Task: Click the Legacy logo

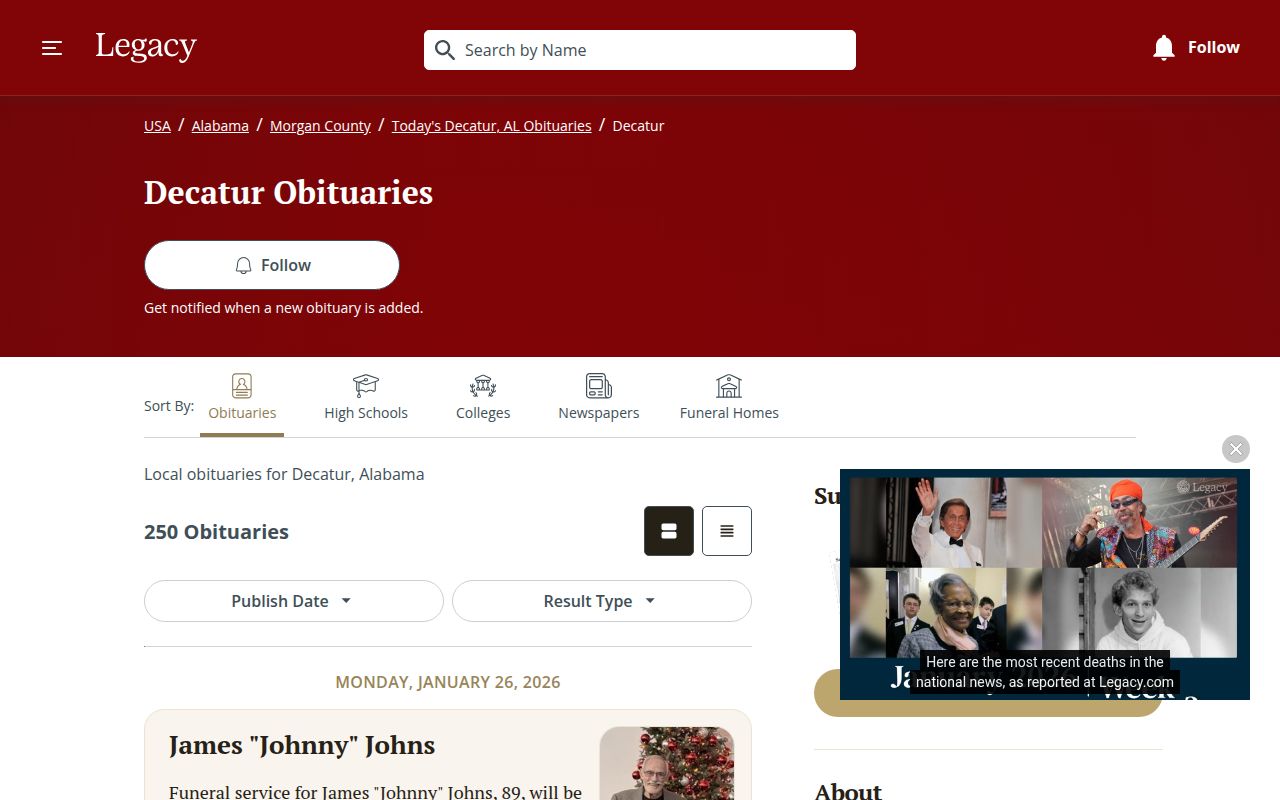Action: [x=146, y=47]
